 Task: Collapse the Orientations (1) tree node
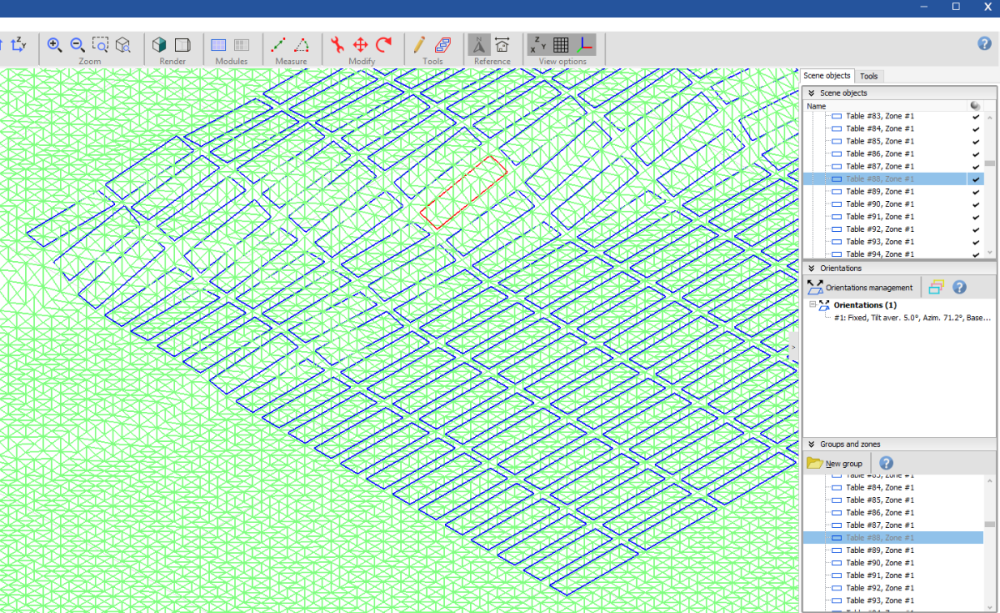coord(813,305)
